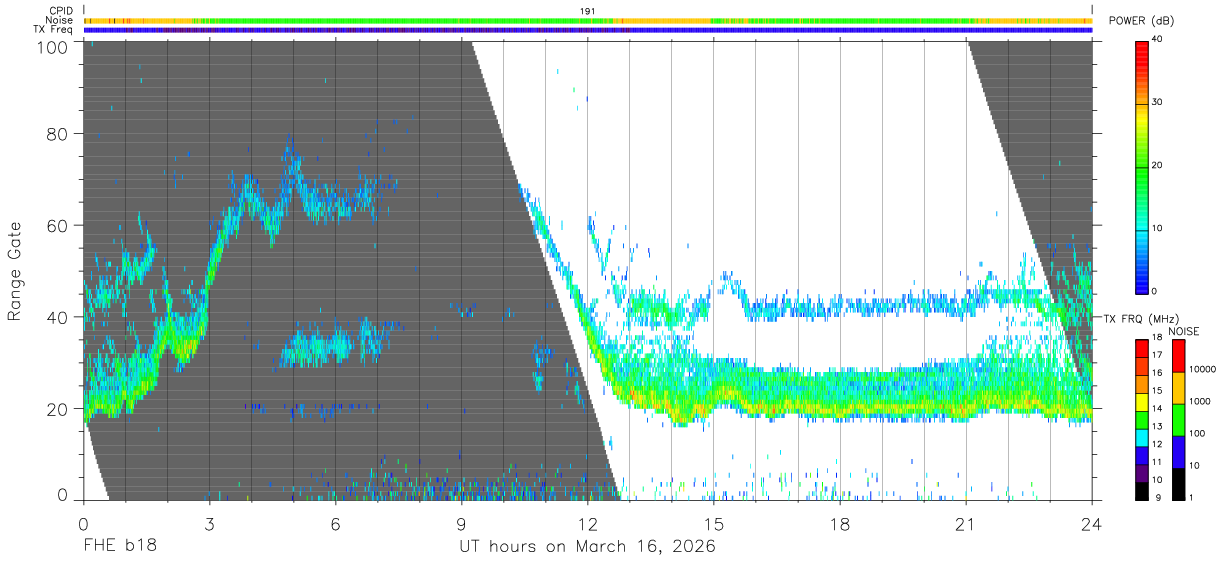Click the CPID value 191

coord(588,11)
